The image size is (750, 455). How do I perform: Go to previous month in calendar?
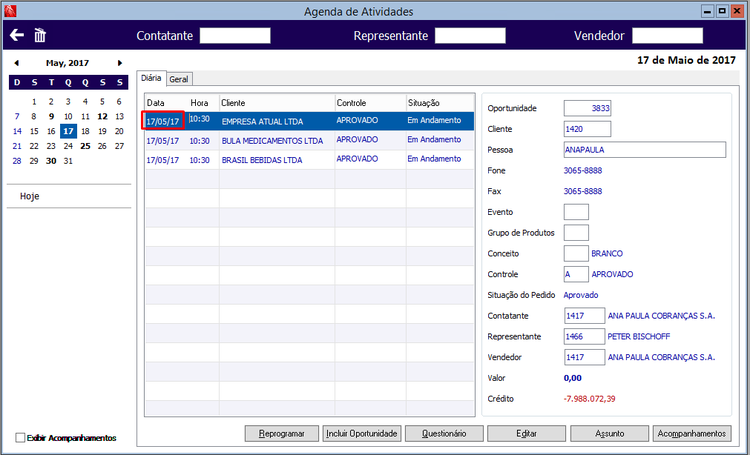tap(17, 63)
